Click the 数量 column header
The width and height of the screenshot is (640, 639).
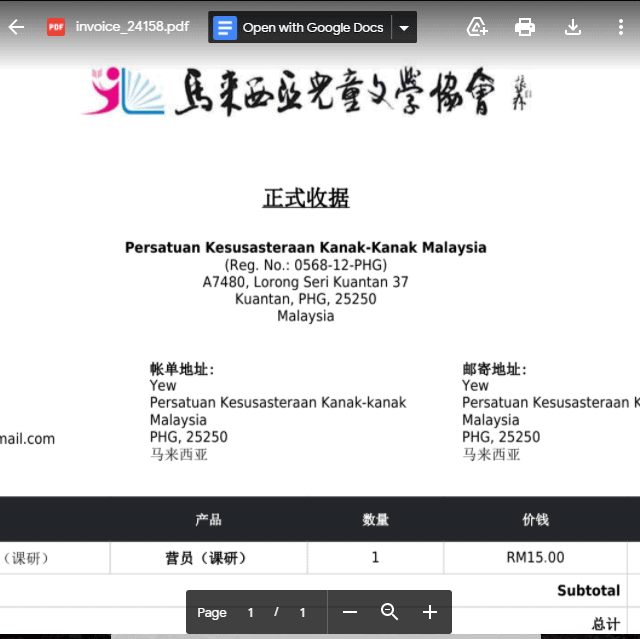pos(376,520)
